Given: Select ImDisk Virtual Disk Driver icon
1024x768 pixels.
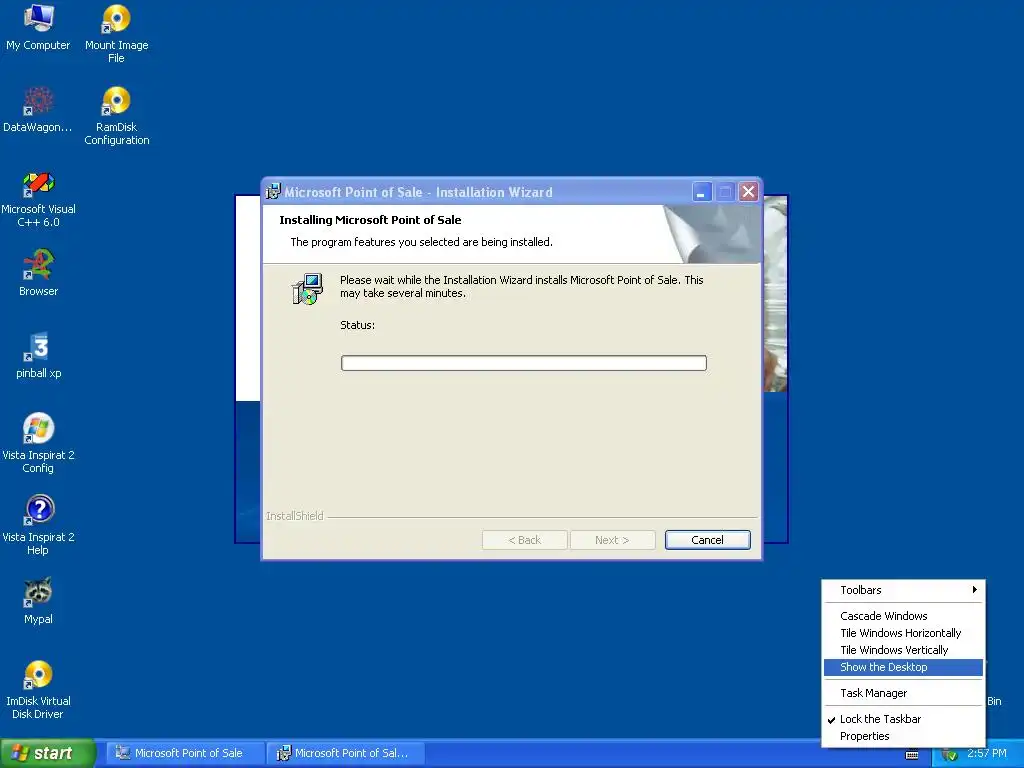Looking at the screenshot, I should click(38, 690).
